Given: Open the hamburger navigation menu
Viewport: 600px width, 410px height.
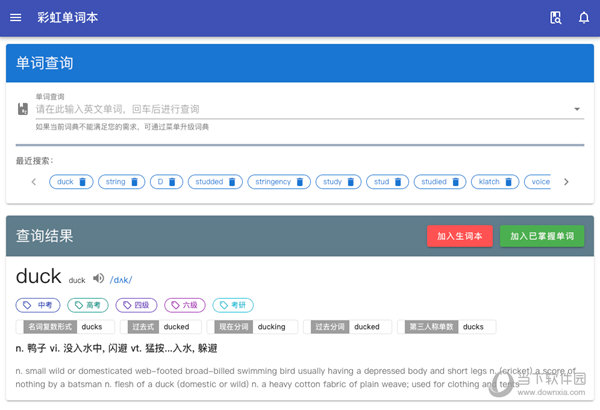Looking at the screenshot, I should pos(15,18).
